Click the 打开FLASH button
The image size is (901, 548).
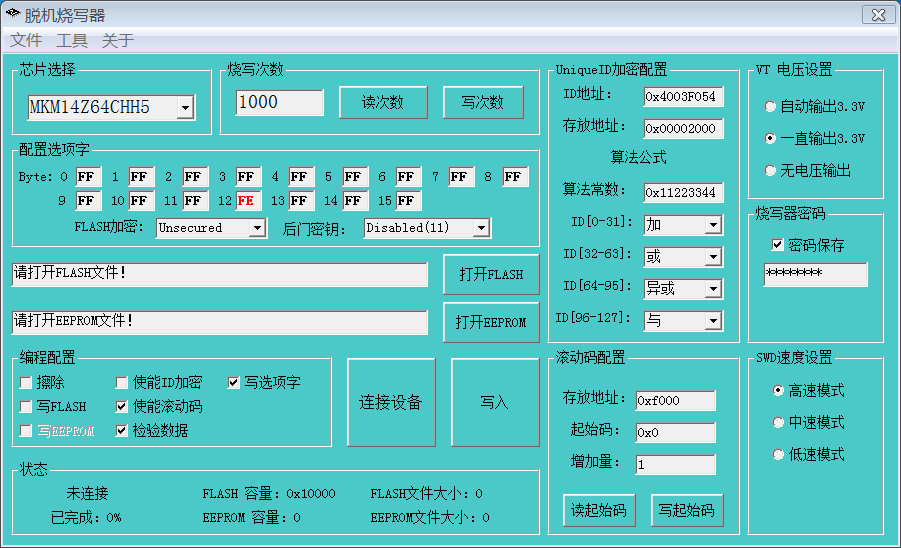(491, 274)
